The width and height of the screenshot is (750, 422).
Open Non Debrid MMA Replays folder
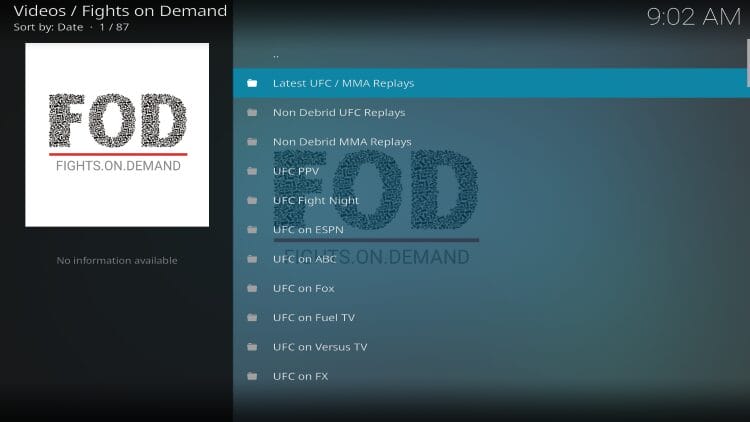pos(491,142)
